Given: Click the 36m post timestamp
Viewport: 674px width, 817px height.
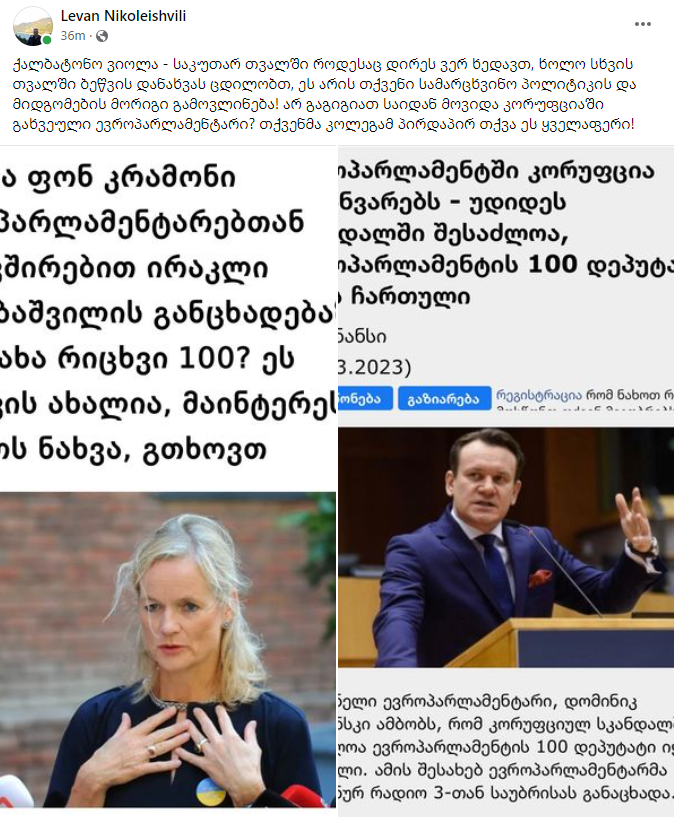Looking at the screenshot, I should (x=72, y=36).
